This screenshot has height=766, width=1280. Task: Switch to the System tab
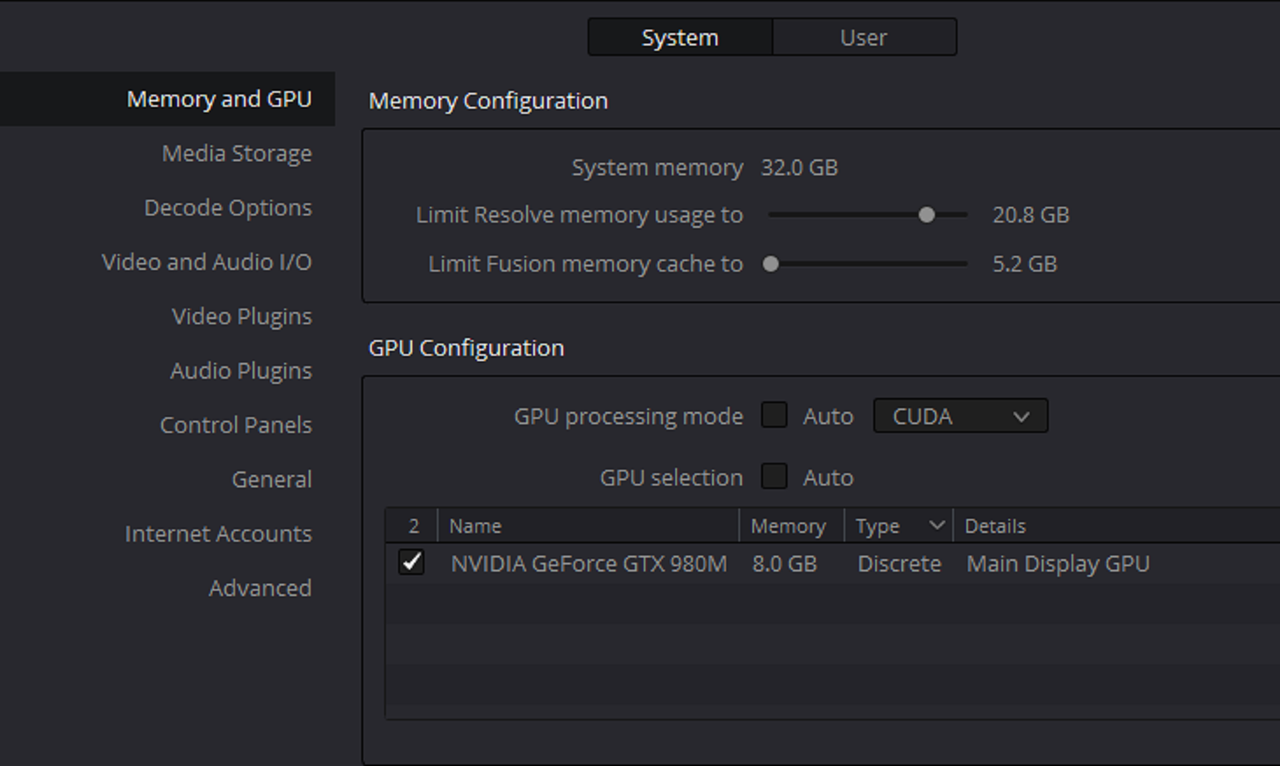point(680,37)
